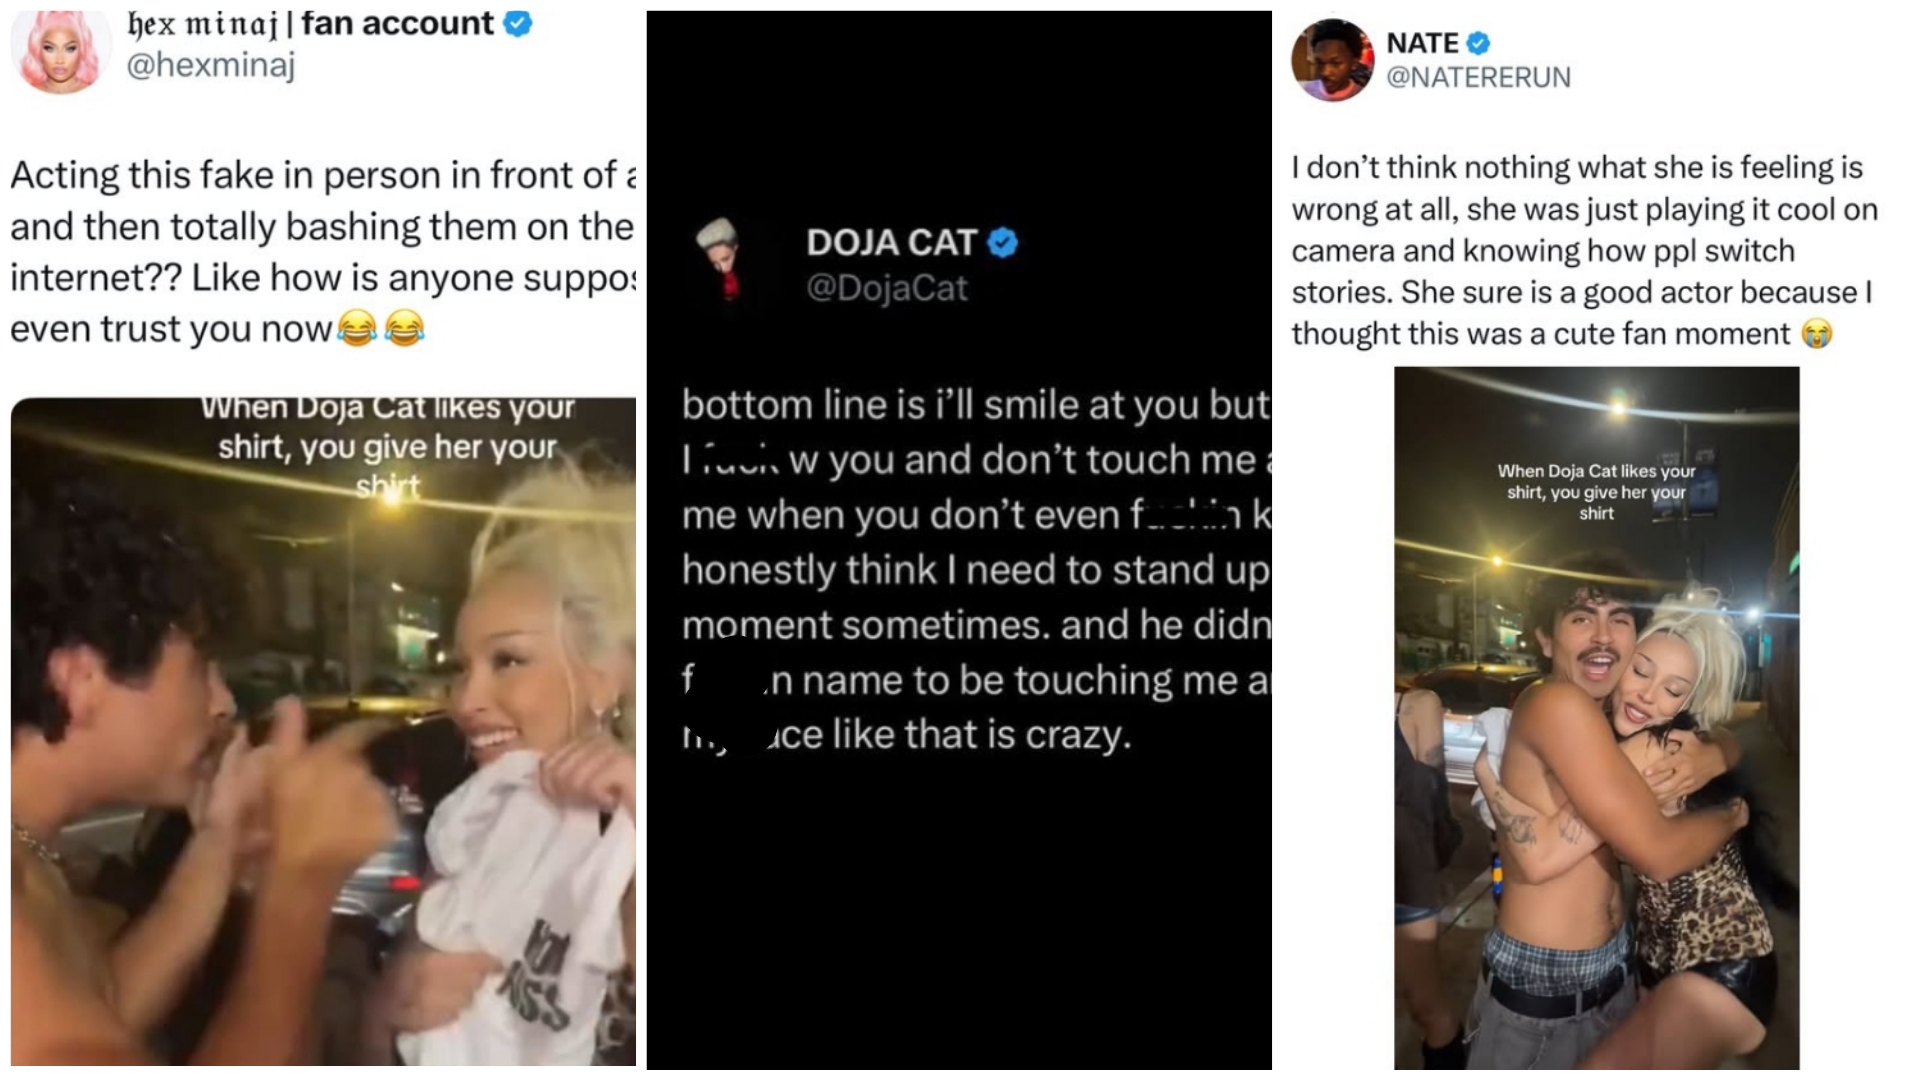Screen dimensions: 1920x1080
Task: Open the left video thumbnail of the shirt exchange
Action: click(x=323, y=732)
